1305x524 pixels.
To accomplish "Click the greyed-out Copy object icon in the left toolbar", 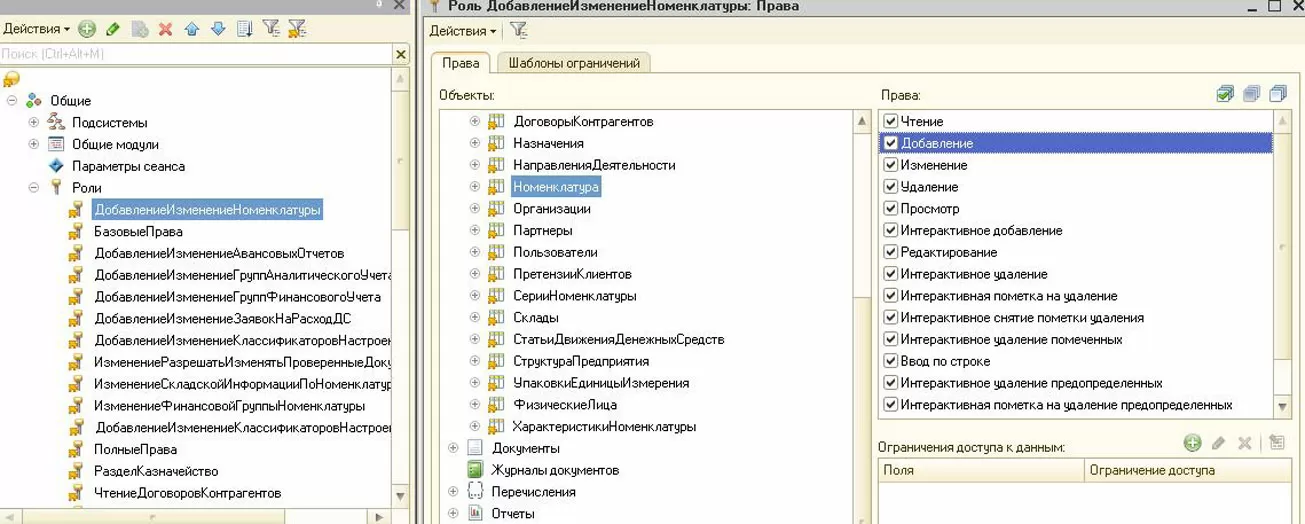I will (x=140, y=29).
